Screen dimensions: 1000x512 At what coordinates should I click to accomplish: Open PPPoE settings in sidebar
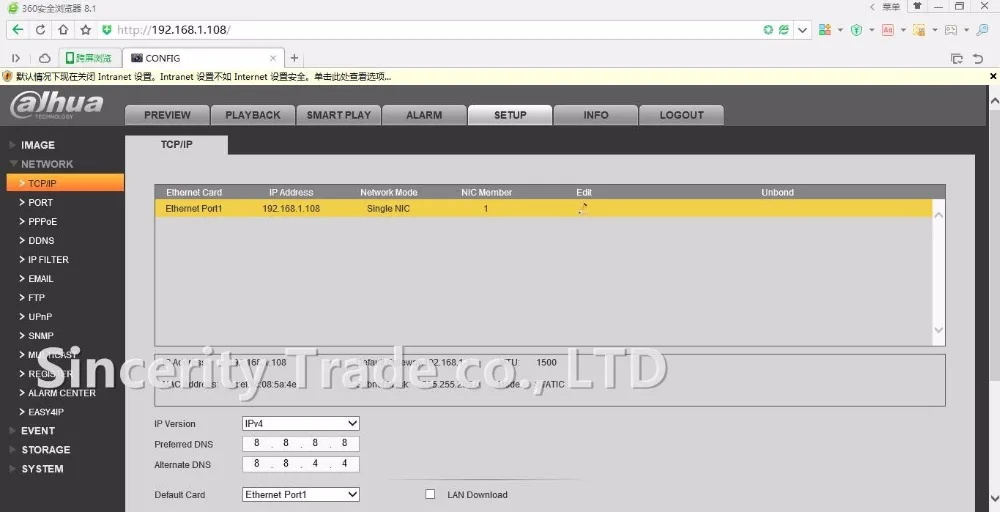[x=42, y=221]
